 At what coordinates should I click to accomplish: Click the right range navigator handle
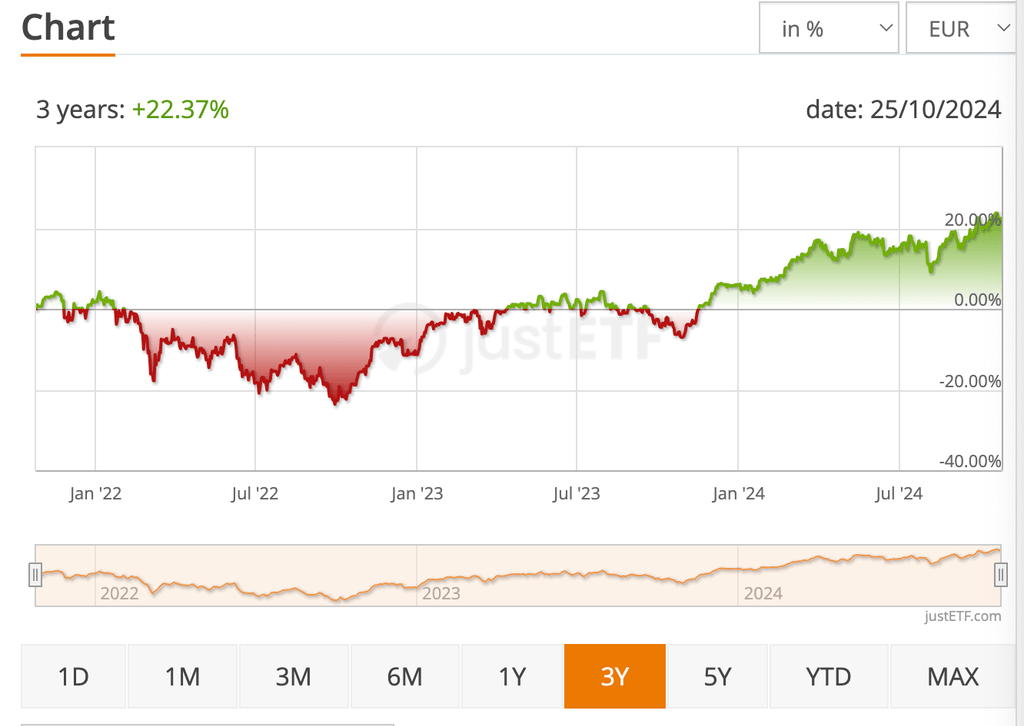point(1000,574)
